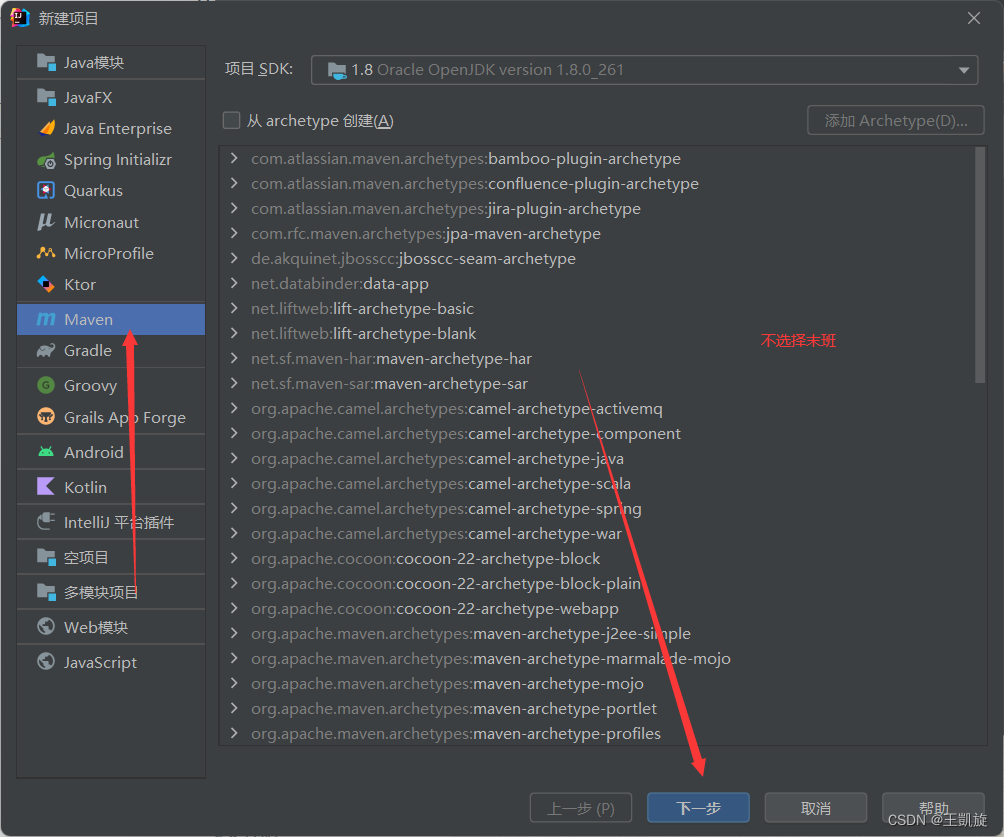Select Gradle project type
The width and height of the screenshot is (1004, 837).
point(111,350)
